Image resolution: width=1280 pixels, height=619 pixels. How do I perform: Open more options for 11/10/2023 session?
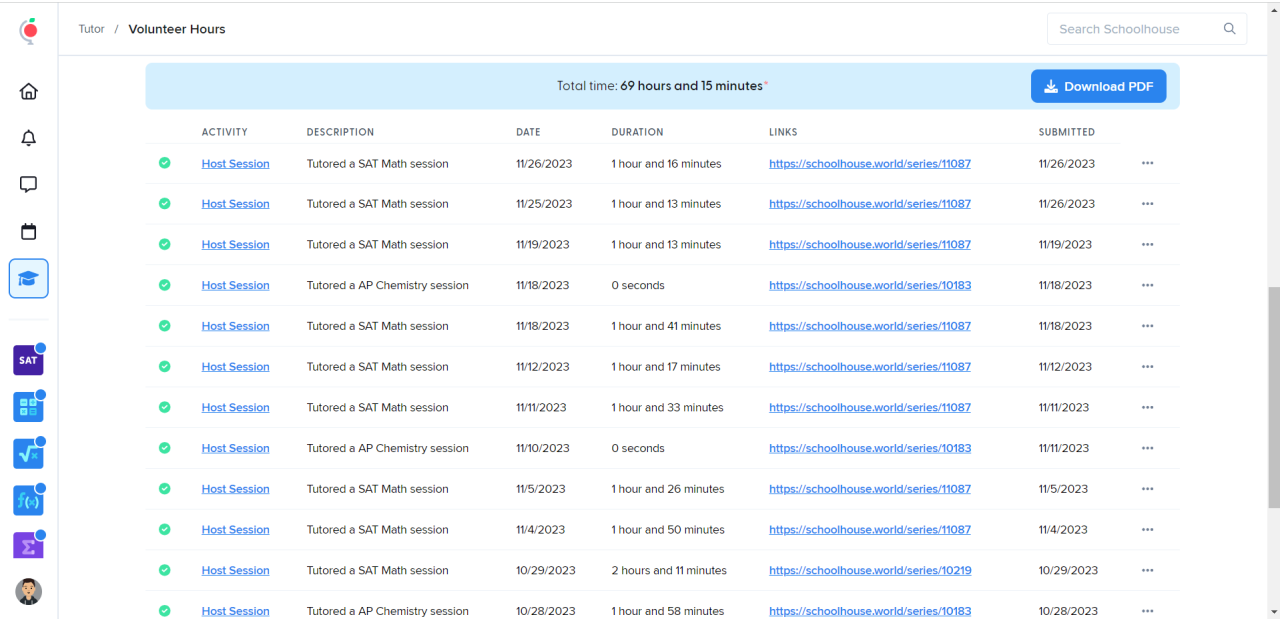(x=1147, y=448)
